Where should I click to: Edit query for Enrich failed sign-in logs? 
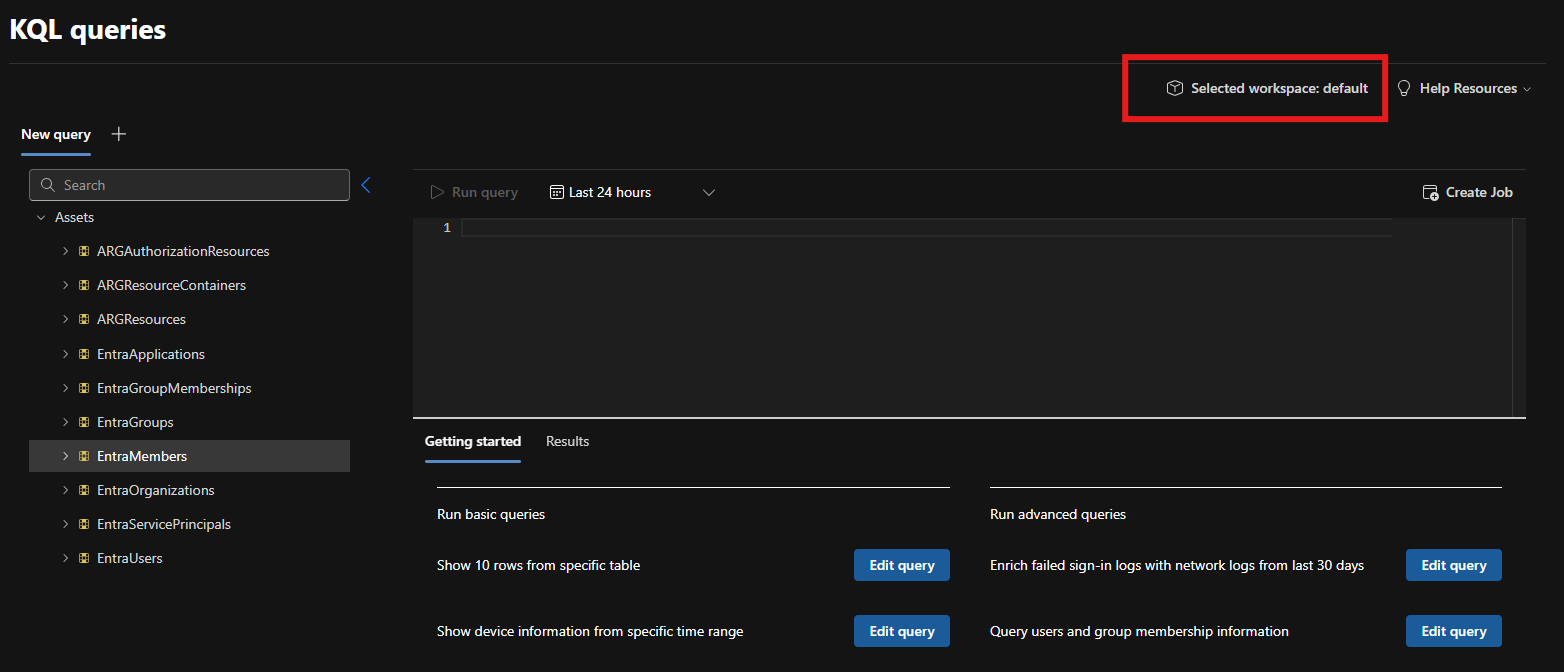(1454, 565)
